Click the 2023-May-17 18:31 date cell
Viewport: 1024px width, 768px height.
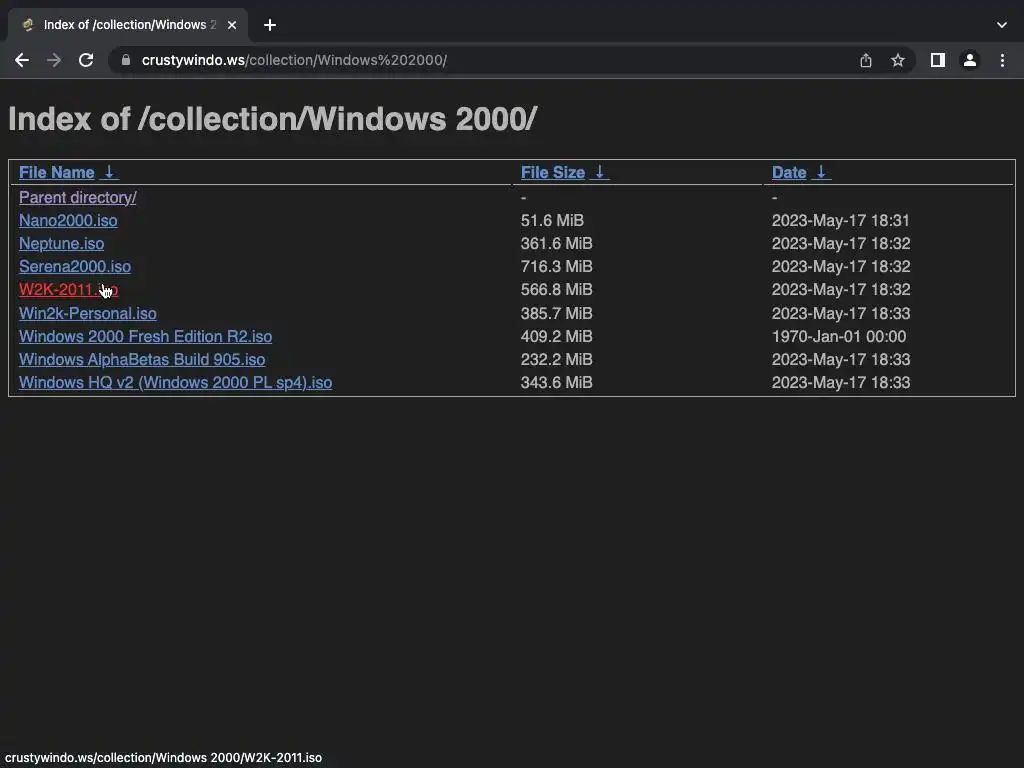click(840, 221)
